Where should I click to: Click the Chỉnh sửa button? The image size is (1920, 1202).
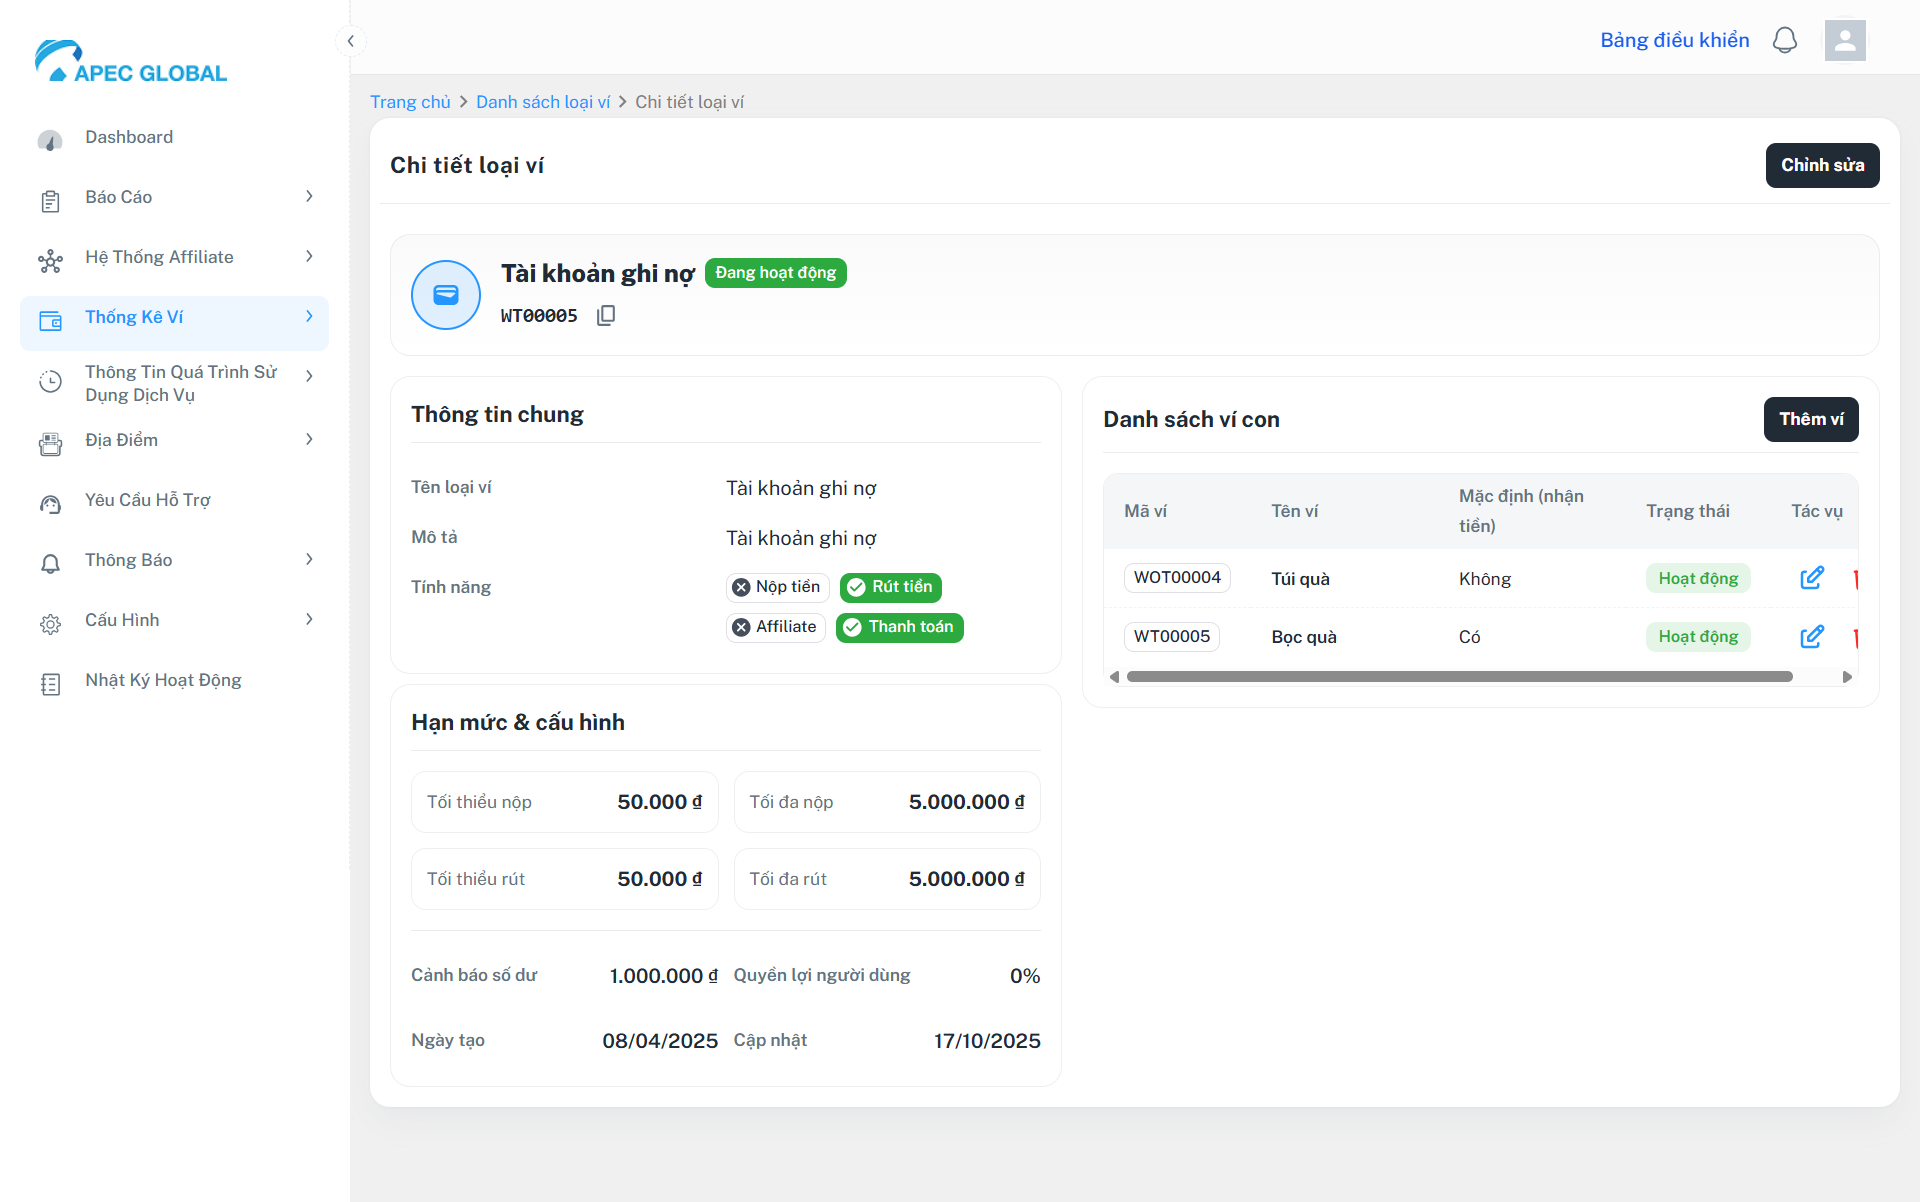(1822, 165)
